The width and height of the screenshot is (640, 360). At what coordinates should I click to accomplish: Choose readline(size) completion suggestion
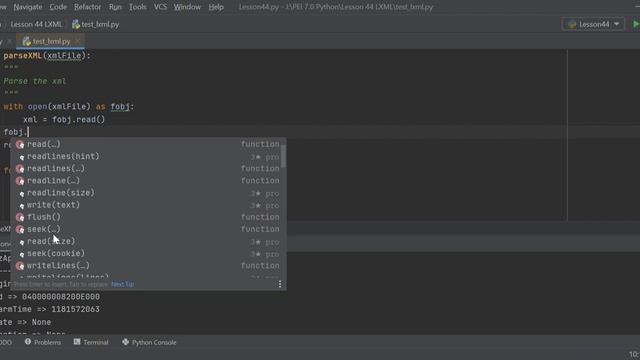[148, 193]
